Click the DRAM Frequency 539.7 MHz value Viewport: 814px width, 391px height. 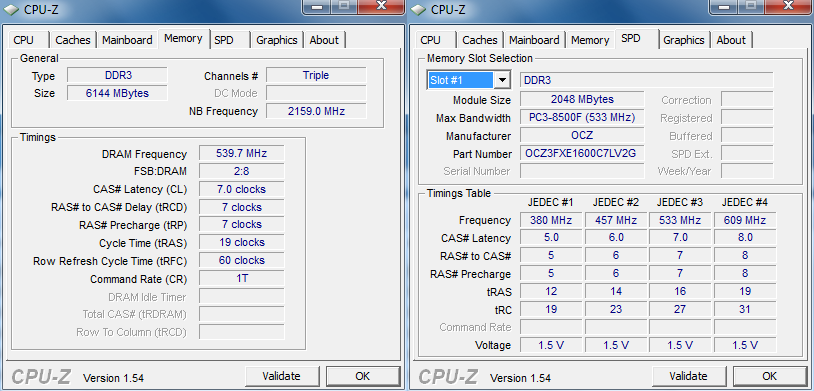point(241,153)
